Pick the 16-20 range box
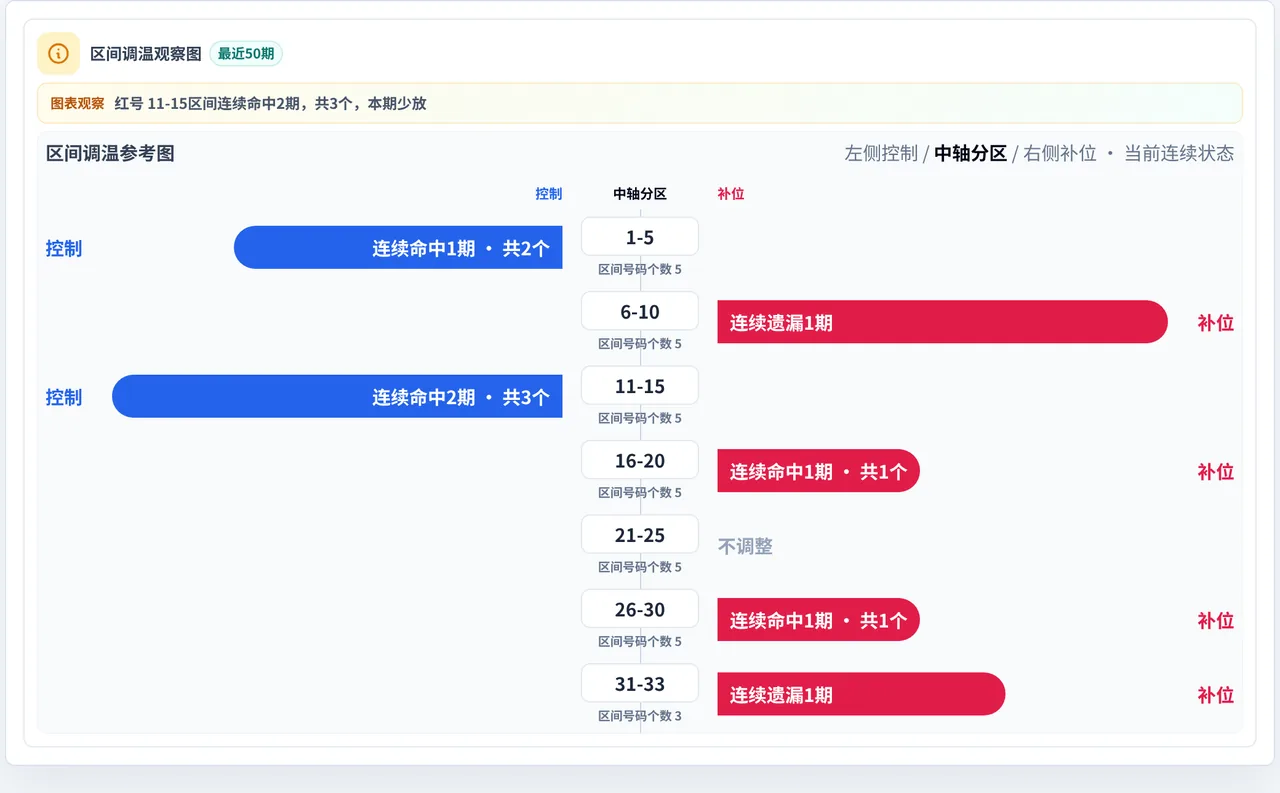The width and height of the screenshot is (1280, 793). [640, 460]
